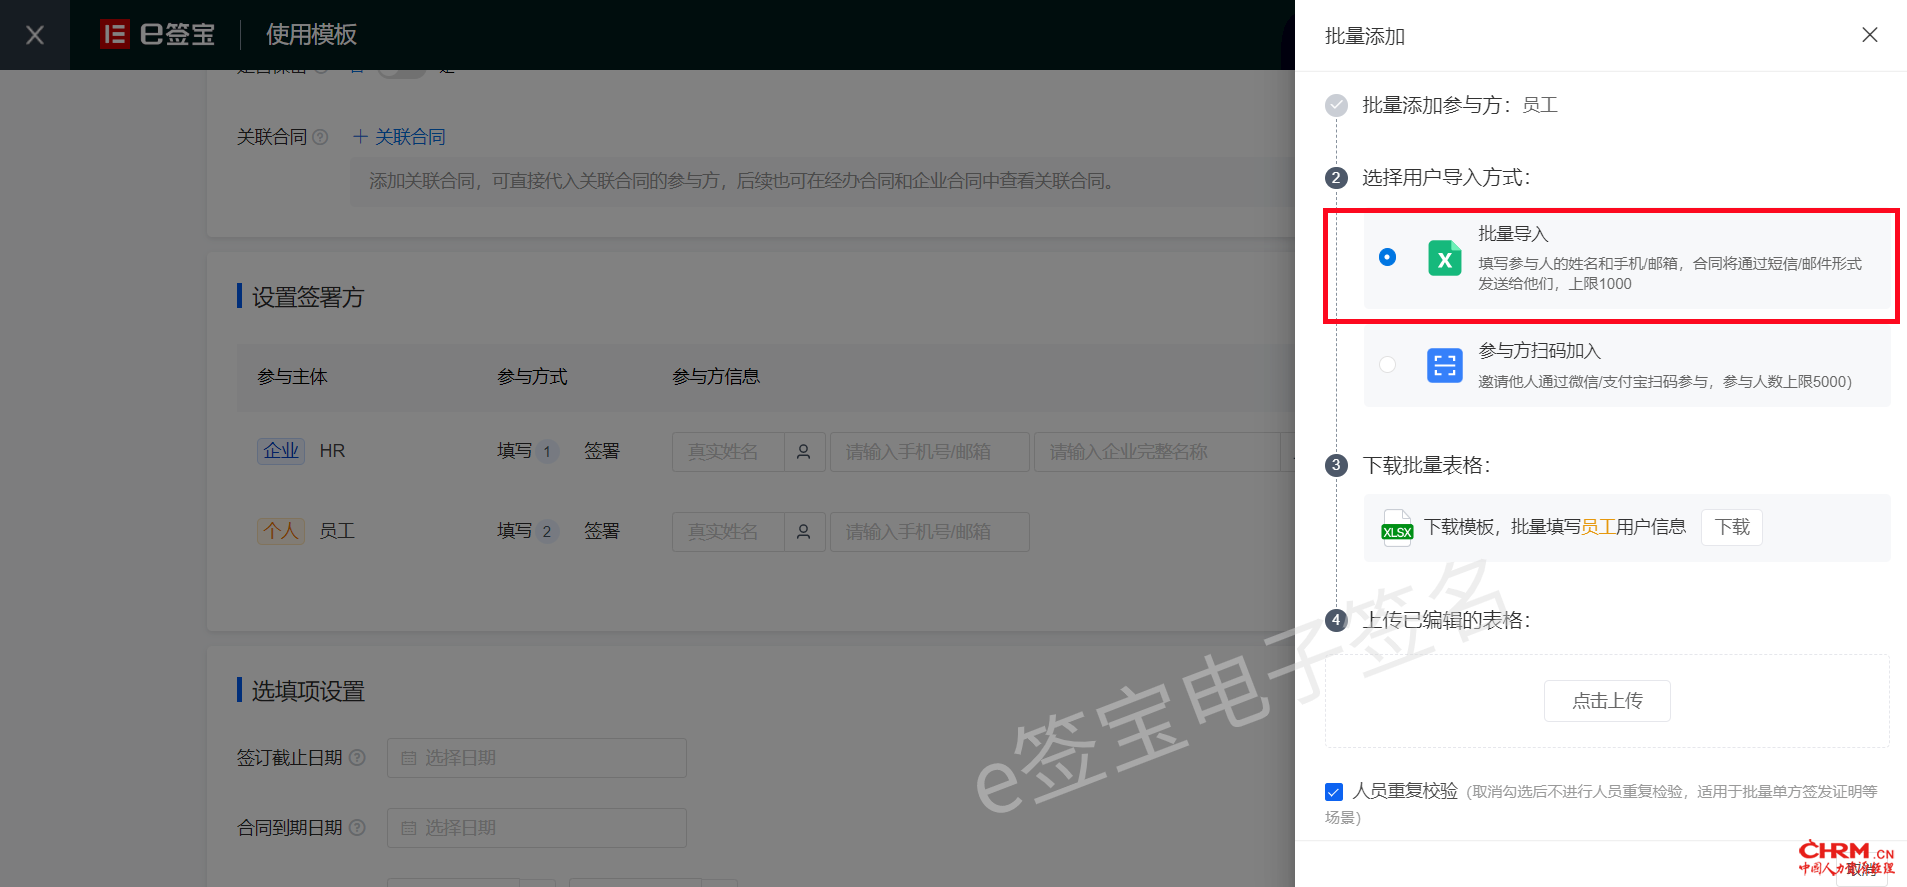Click the green Excel icon for 批量导入
The image size is (1907, 887).
[x=1444, y=258]
